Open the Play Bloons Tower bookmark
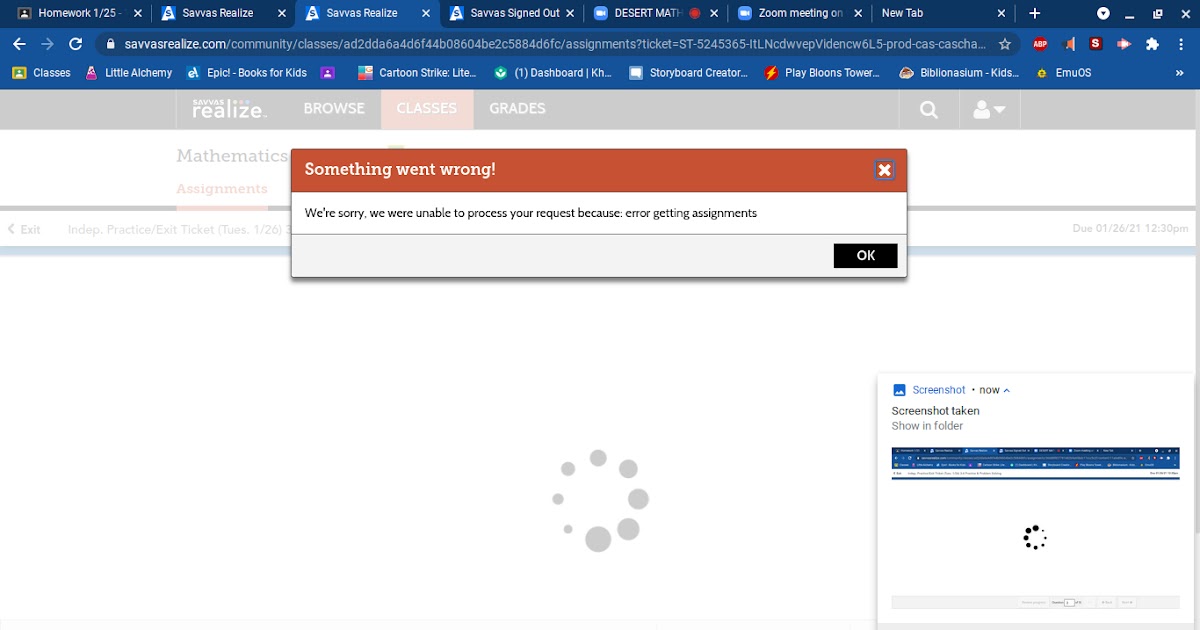Image resolution: width=1200 pixels, height=630 pixels. click(822, 73)
